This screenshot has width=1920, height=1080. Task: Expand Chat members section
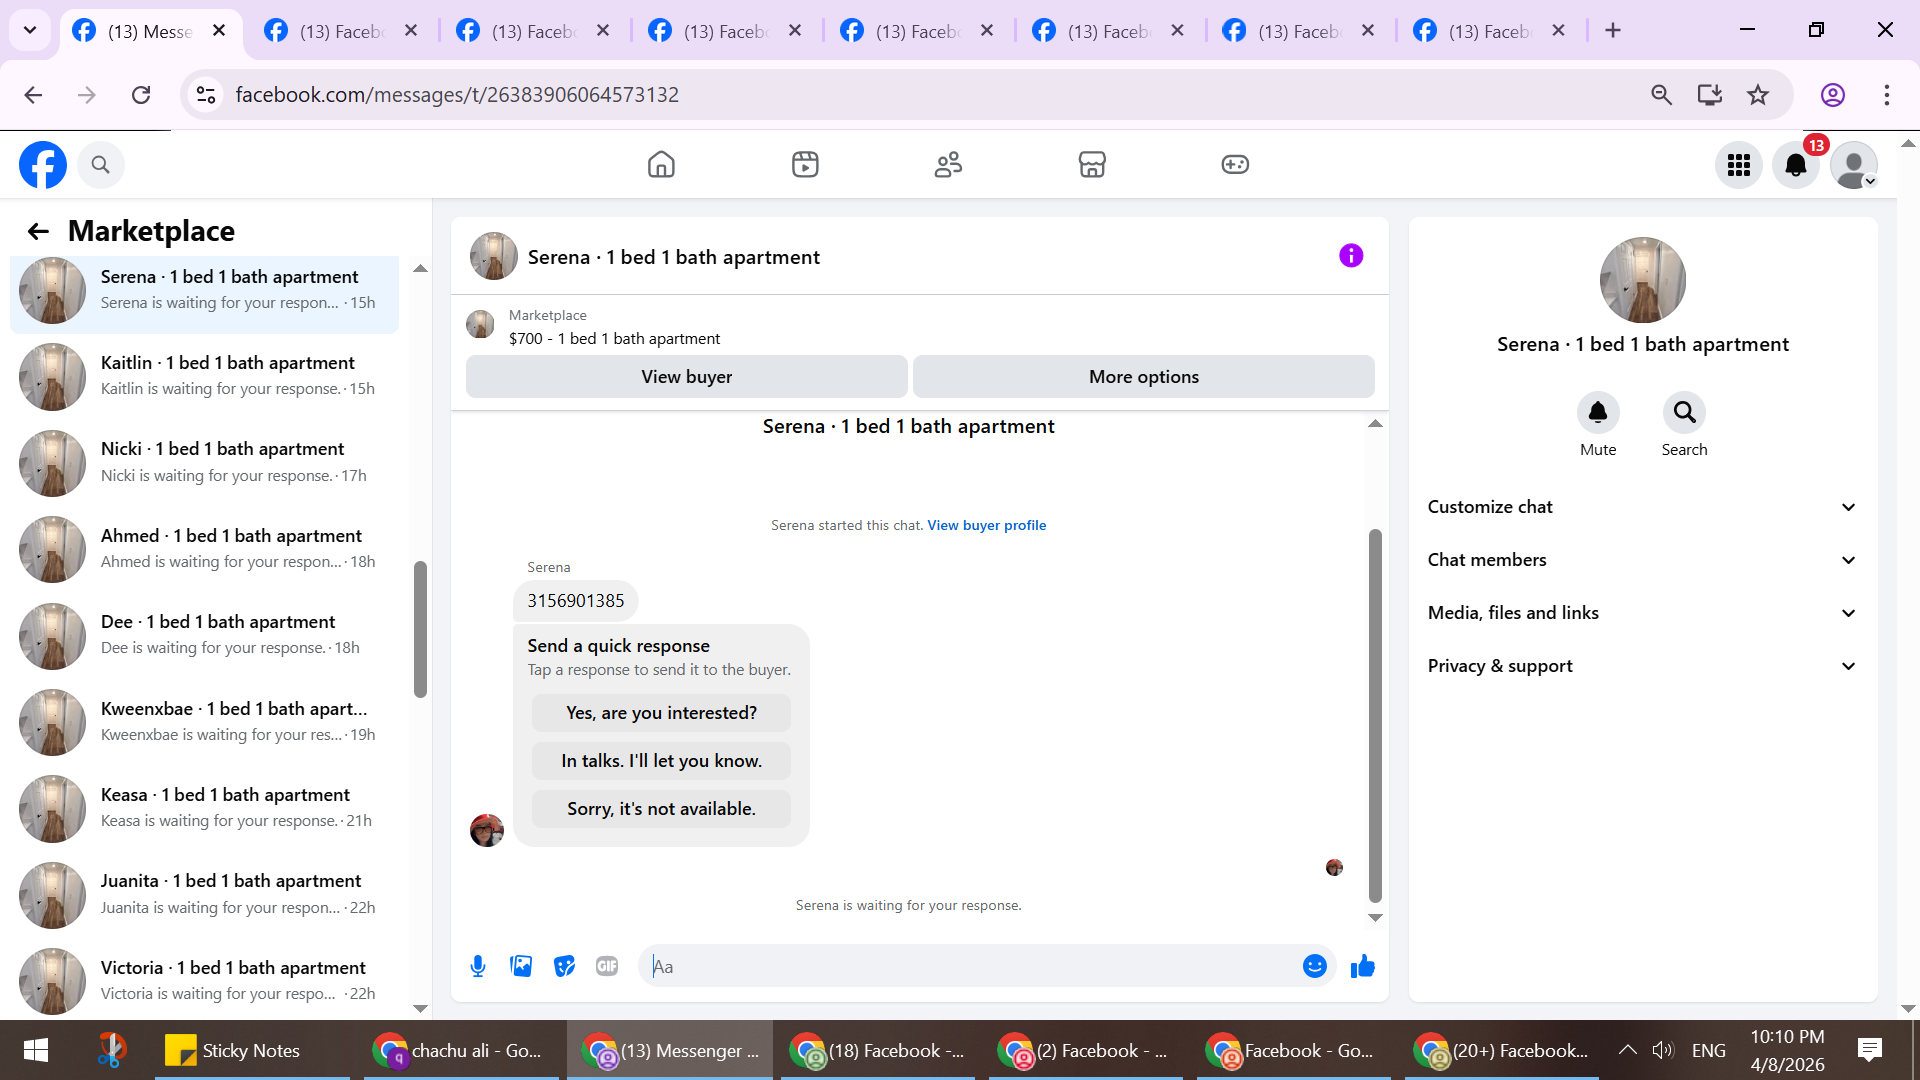[x=1642, y=560]
